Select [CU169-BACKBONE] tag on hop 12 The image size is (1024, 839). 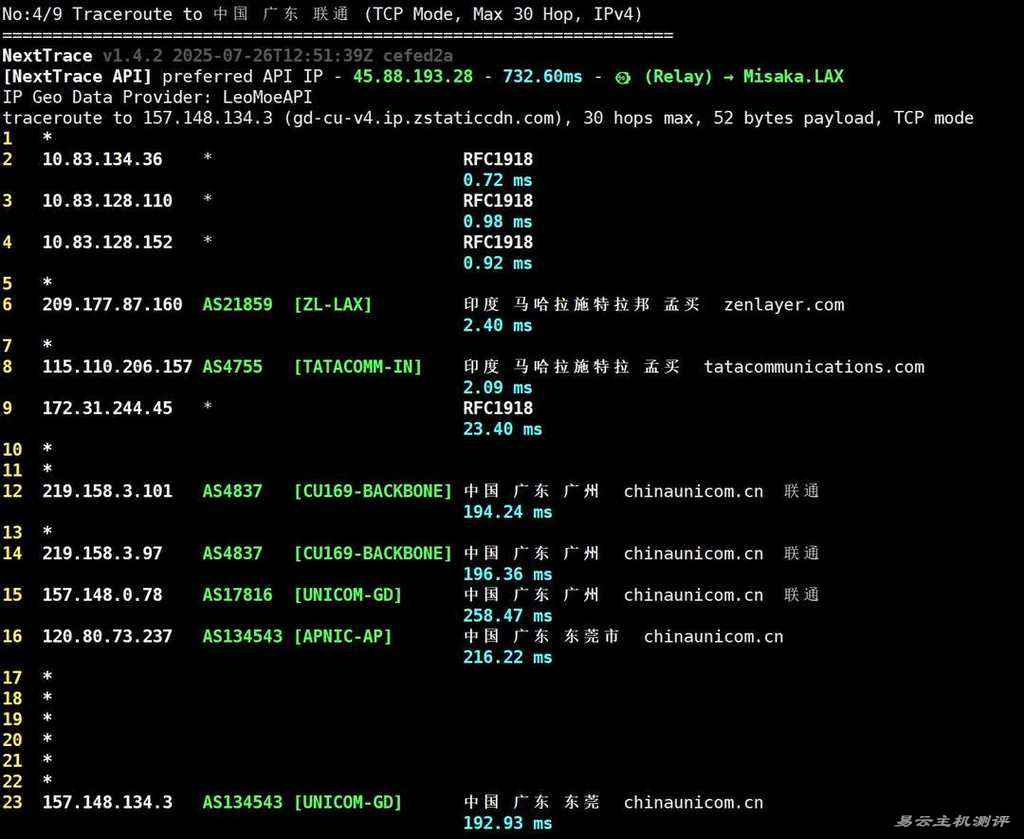pyautogui.click(x=372, y=491)
